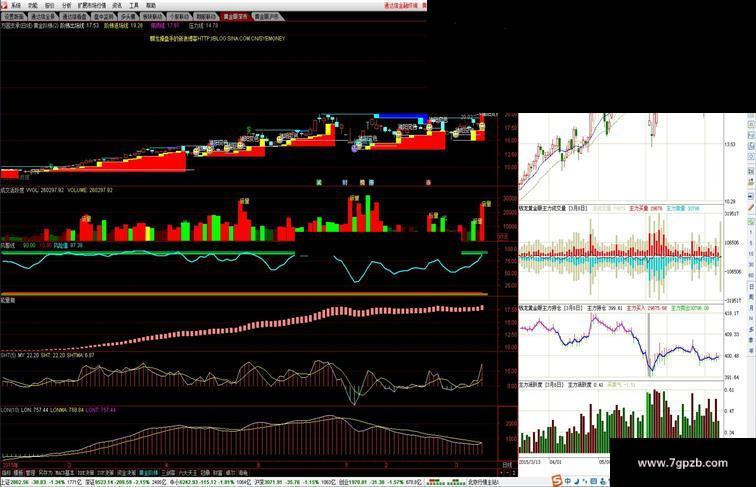The width and height of the screenshot is (756, 487).
Task: Open the 功能 menu
Action: point(33,5)
